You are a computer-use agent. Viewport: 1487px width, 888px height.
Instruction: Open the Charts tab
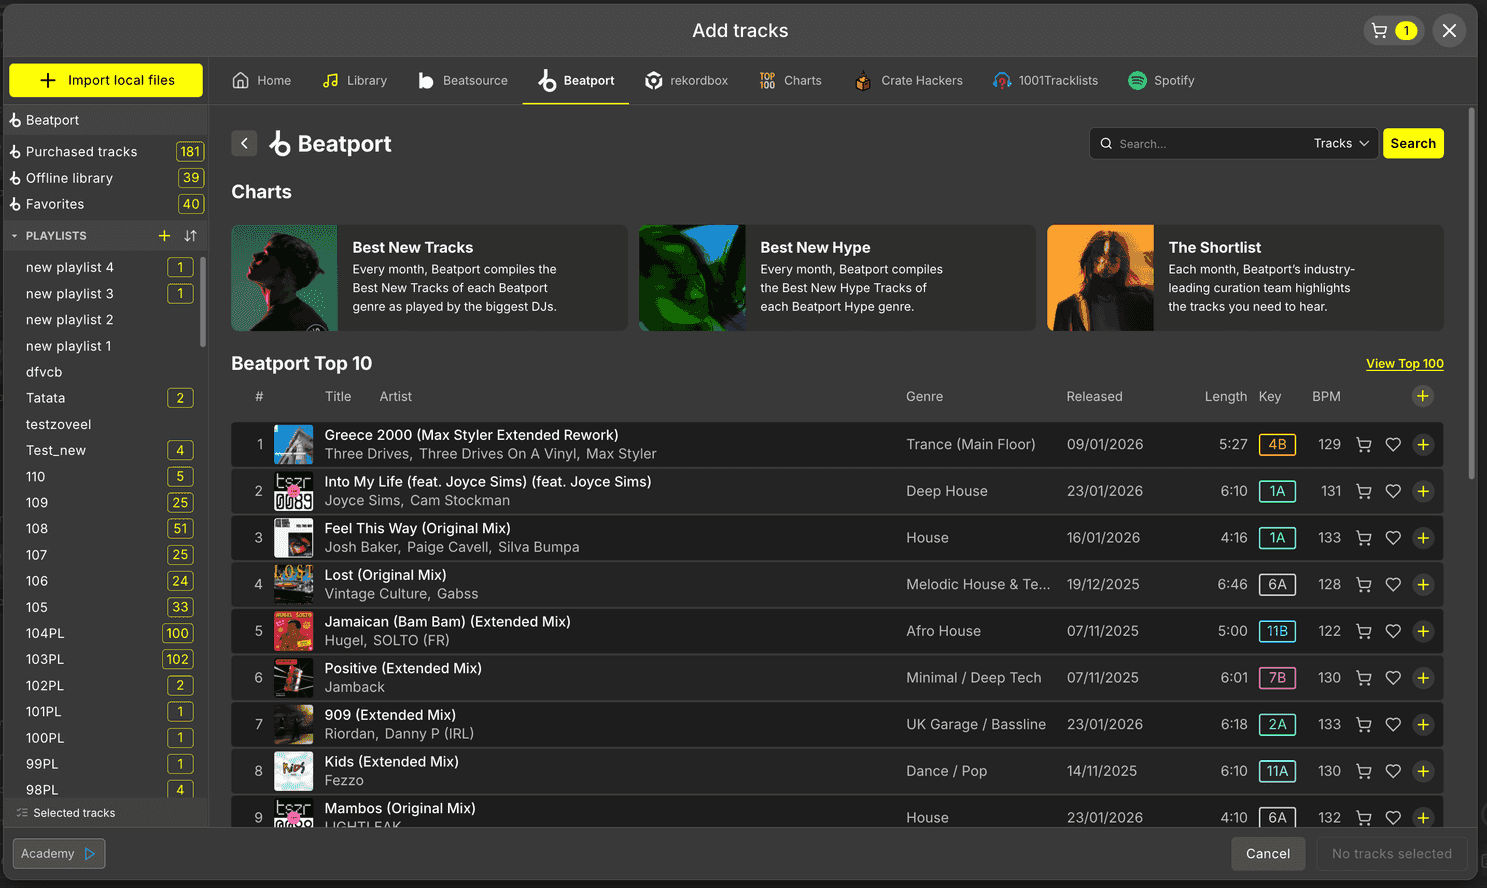(x=790, y=80)
